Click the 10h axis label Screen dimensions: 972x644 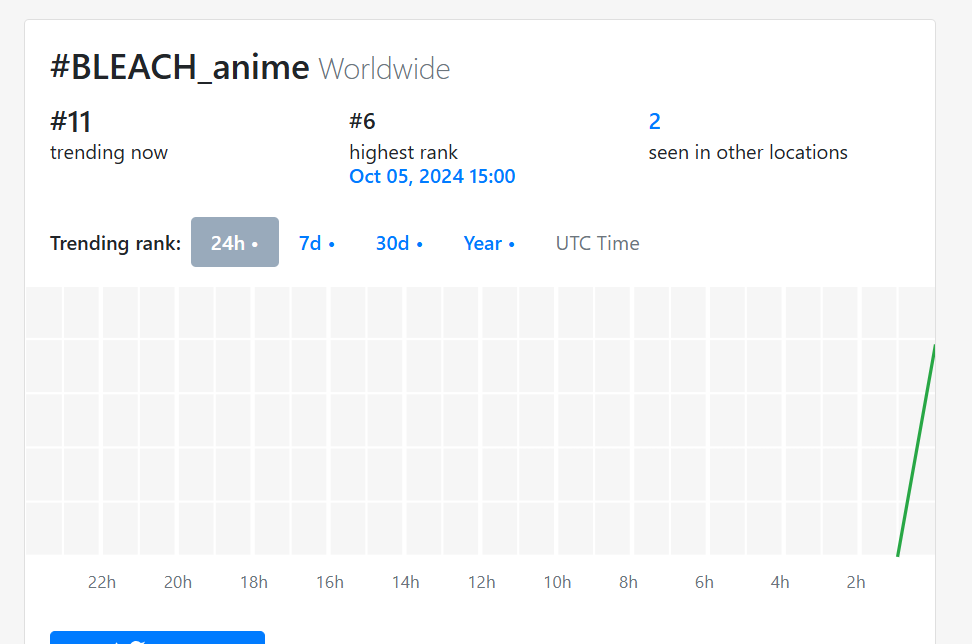click(x=557, y=583)
